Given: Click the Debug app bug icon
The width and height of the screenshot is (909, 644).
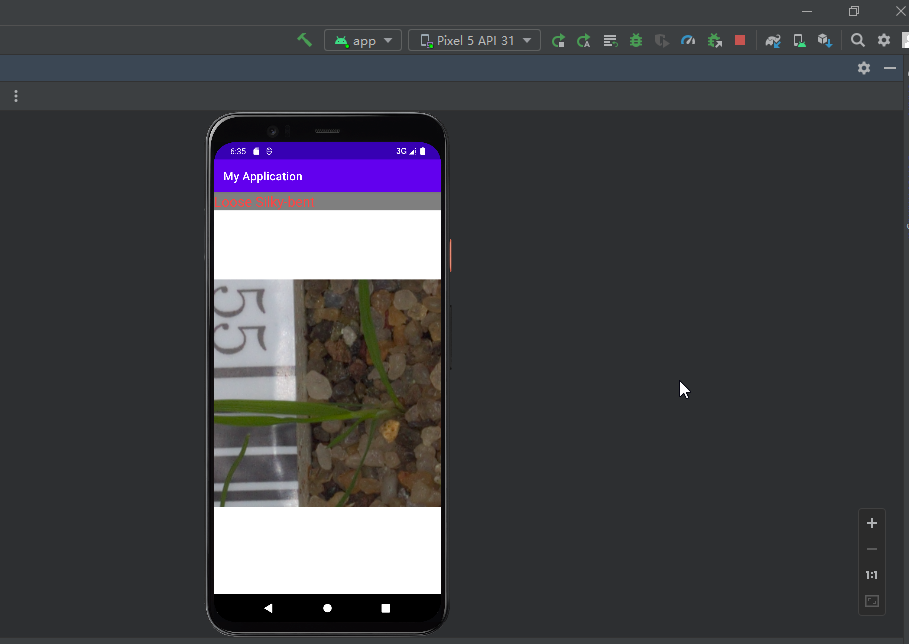Looking at the screenshot, I should coord(636,41).
